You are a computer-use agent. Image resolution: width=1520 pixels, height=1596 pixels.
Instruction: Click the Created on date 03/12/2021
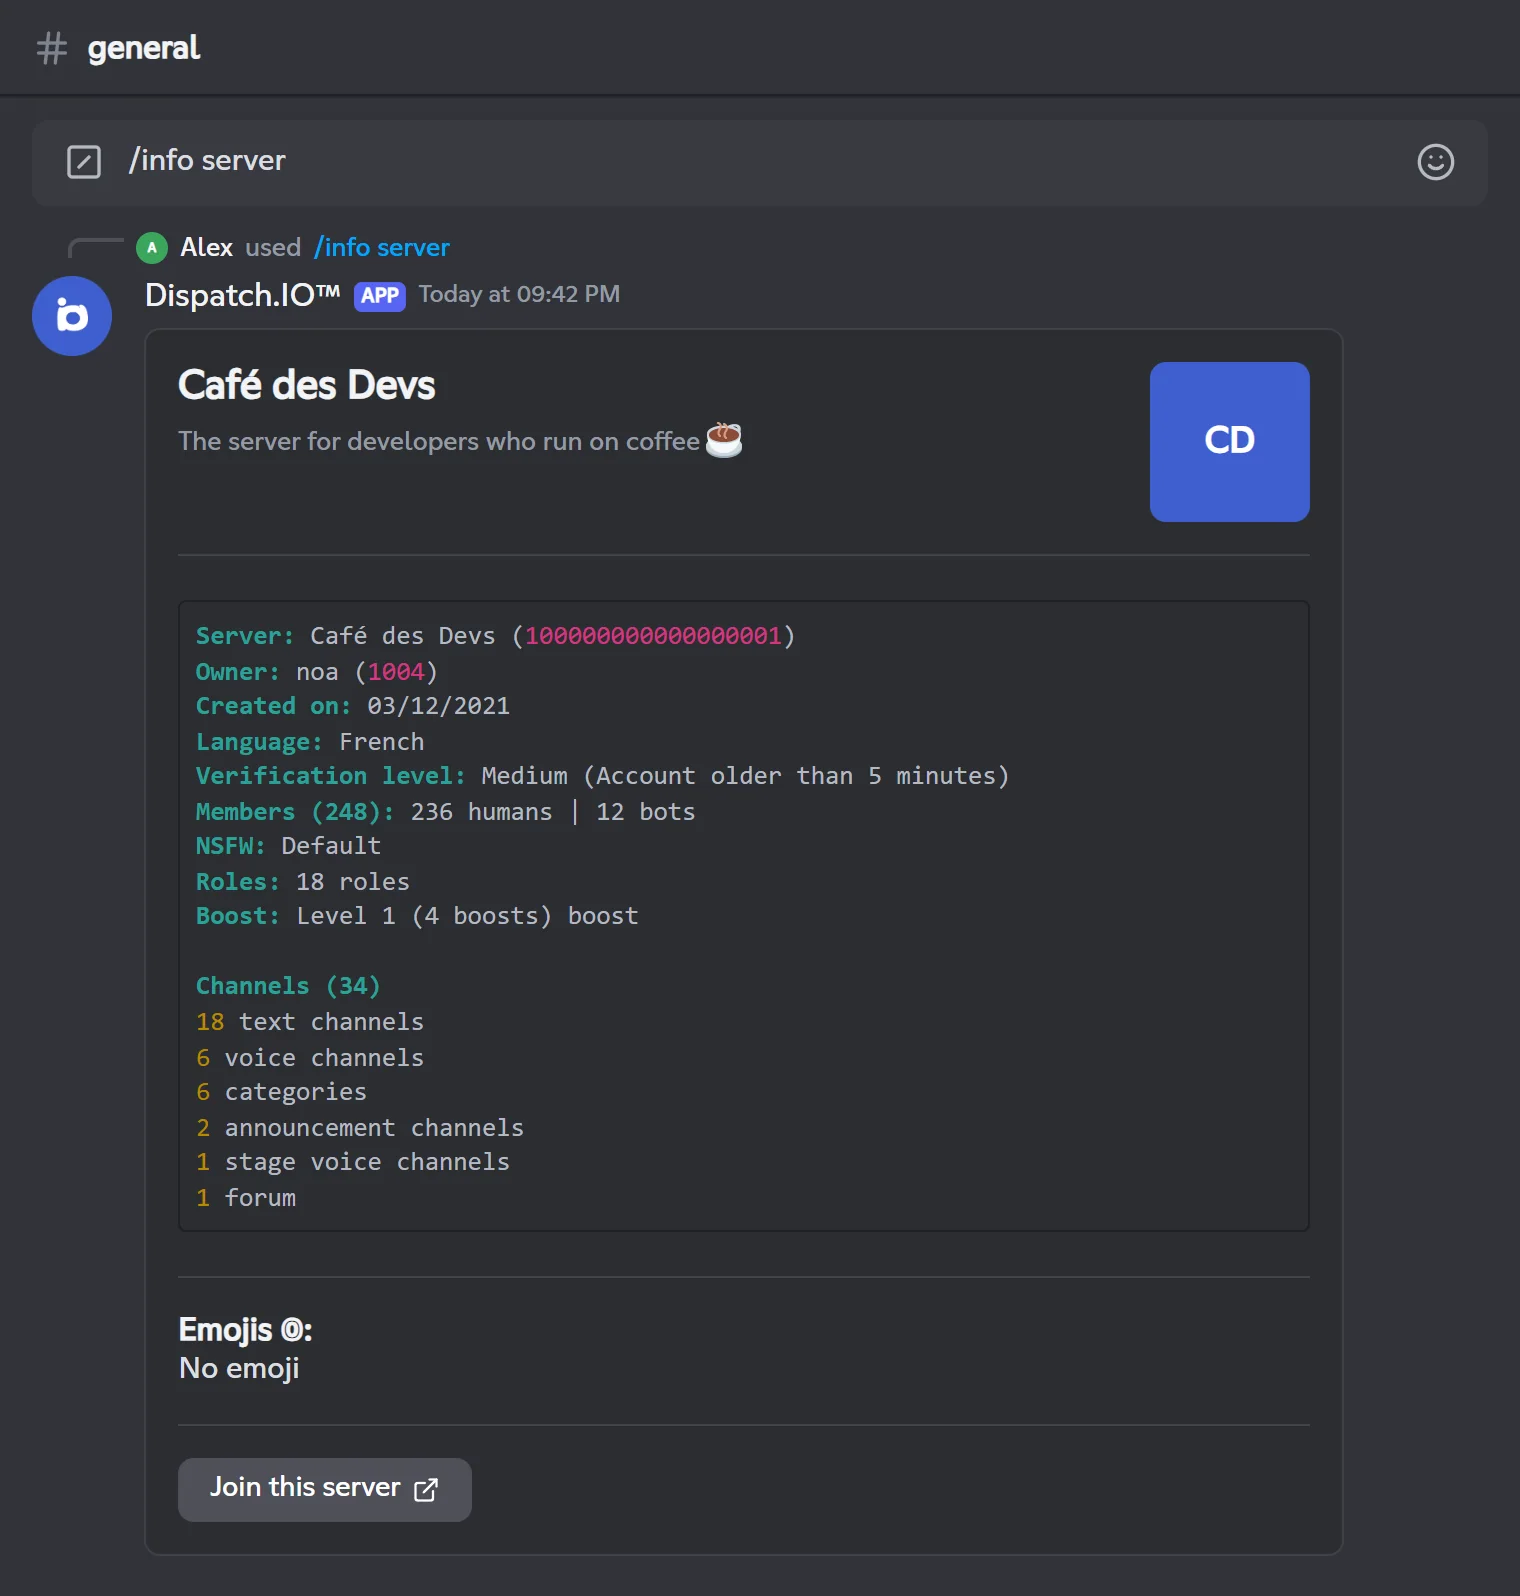tap(438, 706)
